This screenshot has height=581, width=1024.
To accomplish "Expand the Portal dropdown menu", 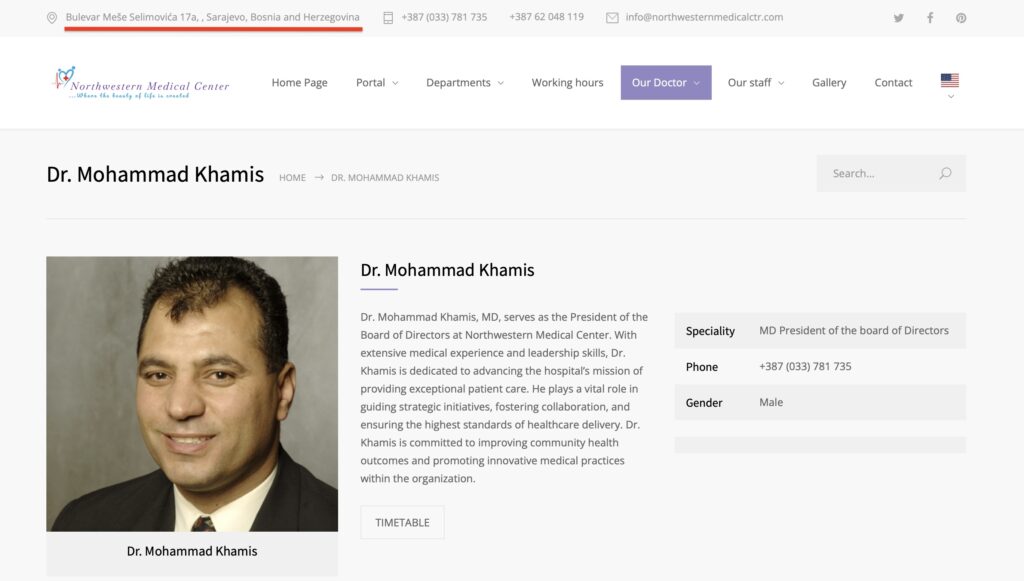I will pyautogui.click(x=377, y=83).
